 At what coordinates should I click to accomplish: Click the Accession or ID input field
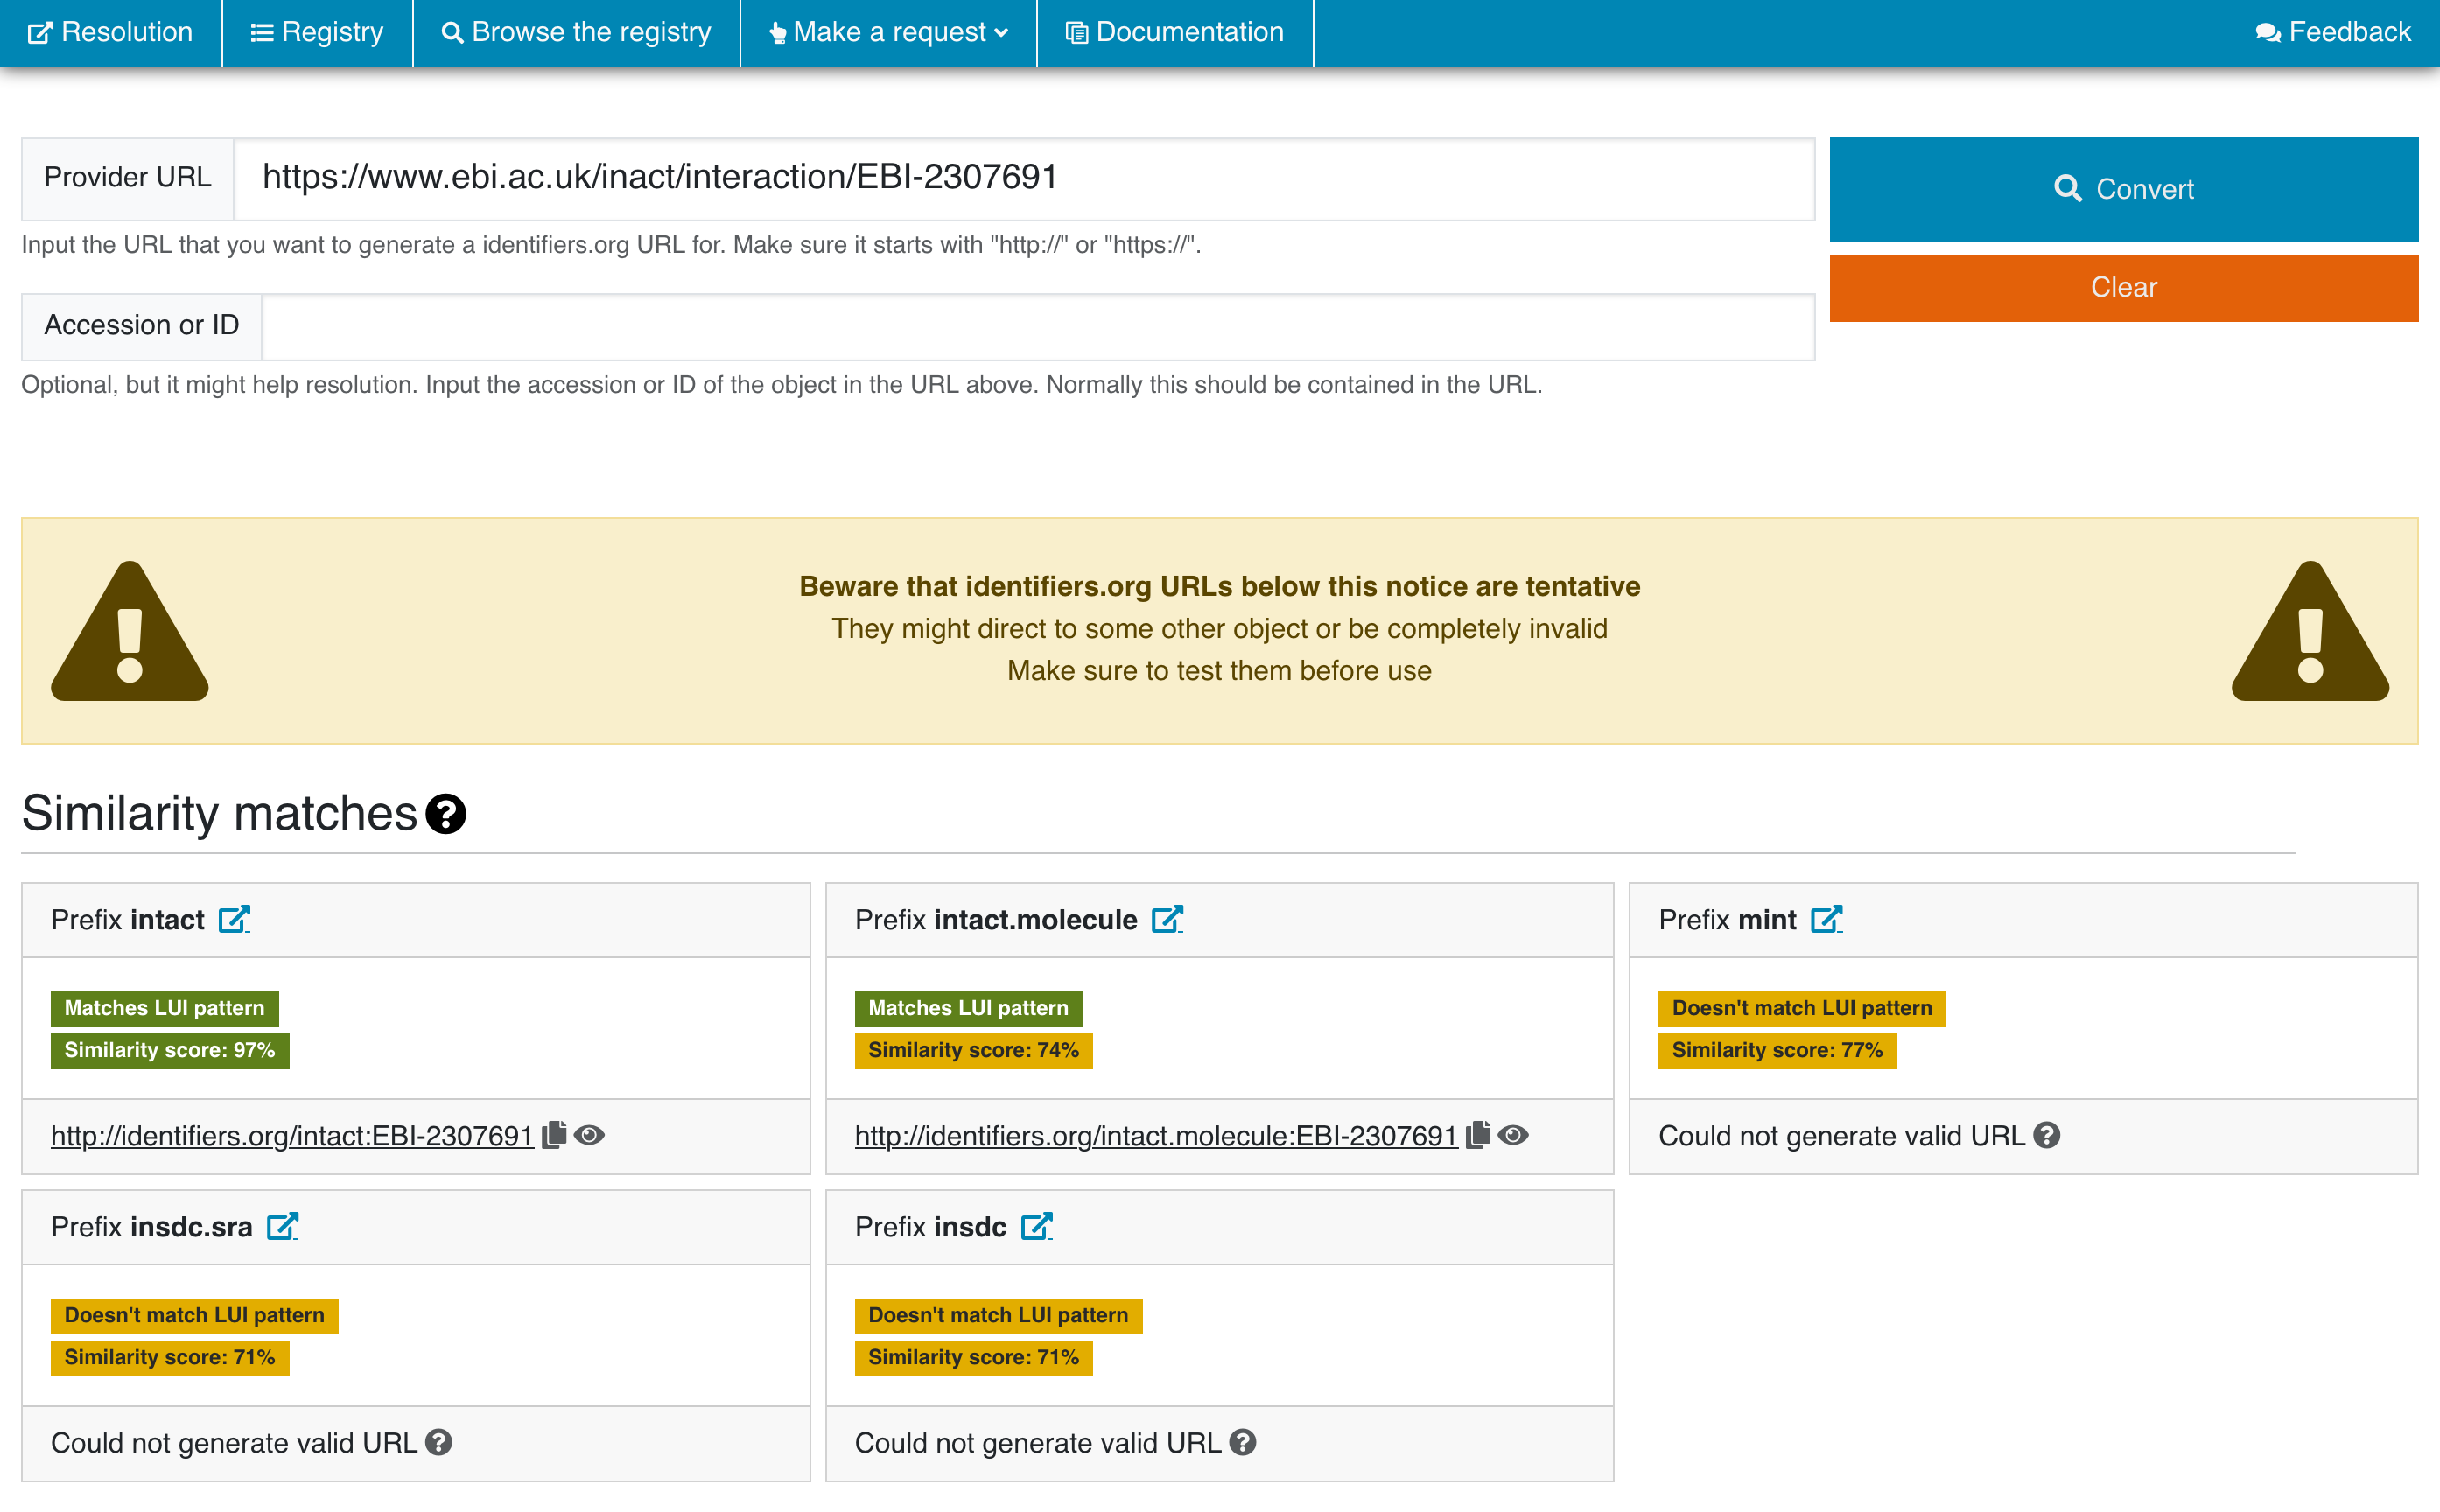pyautogui.click(x=1037, y=326)
